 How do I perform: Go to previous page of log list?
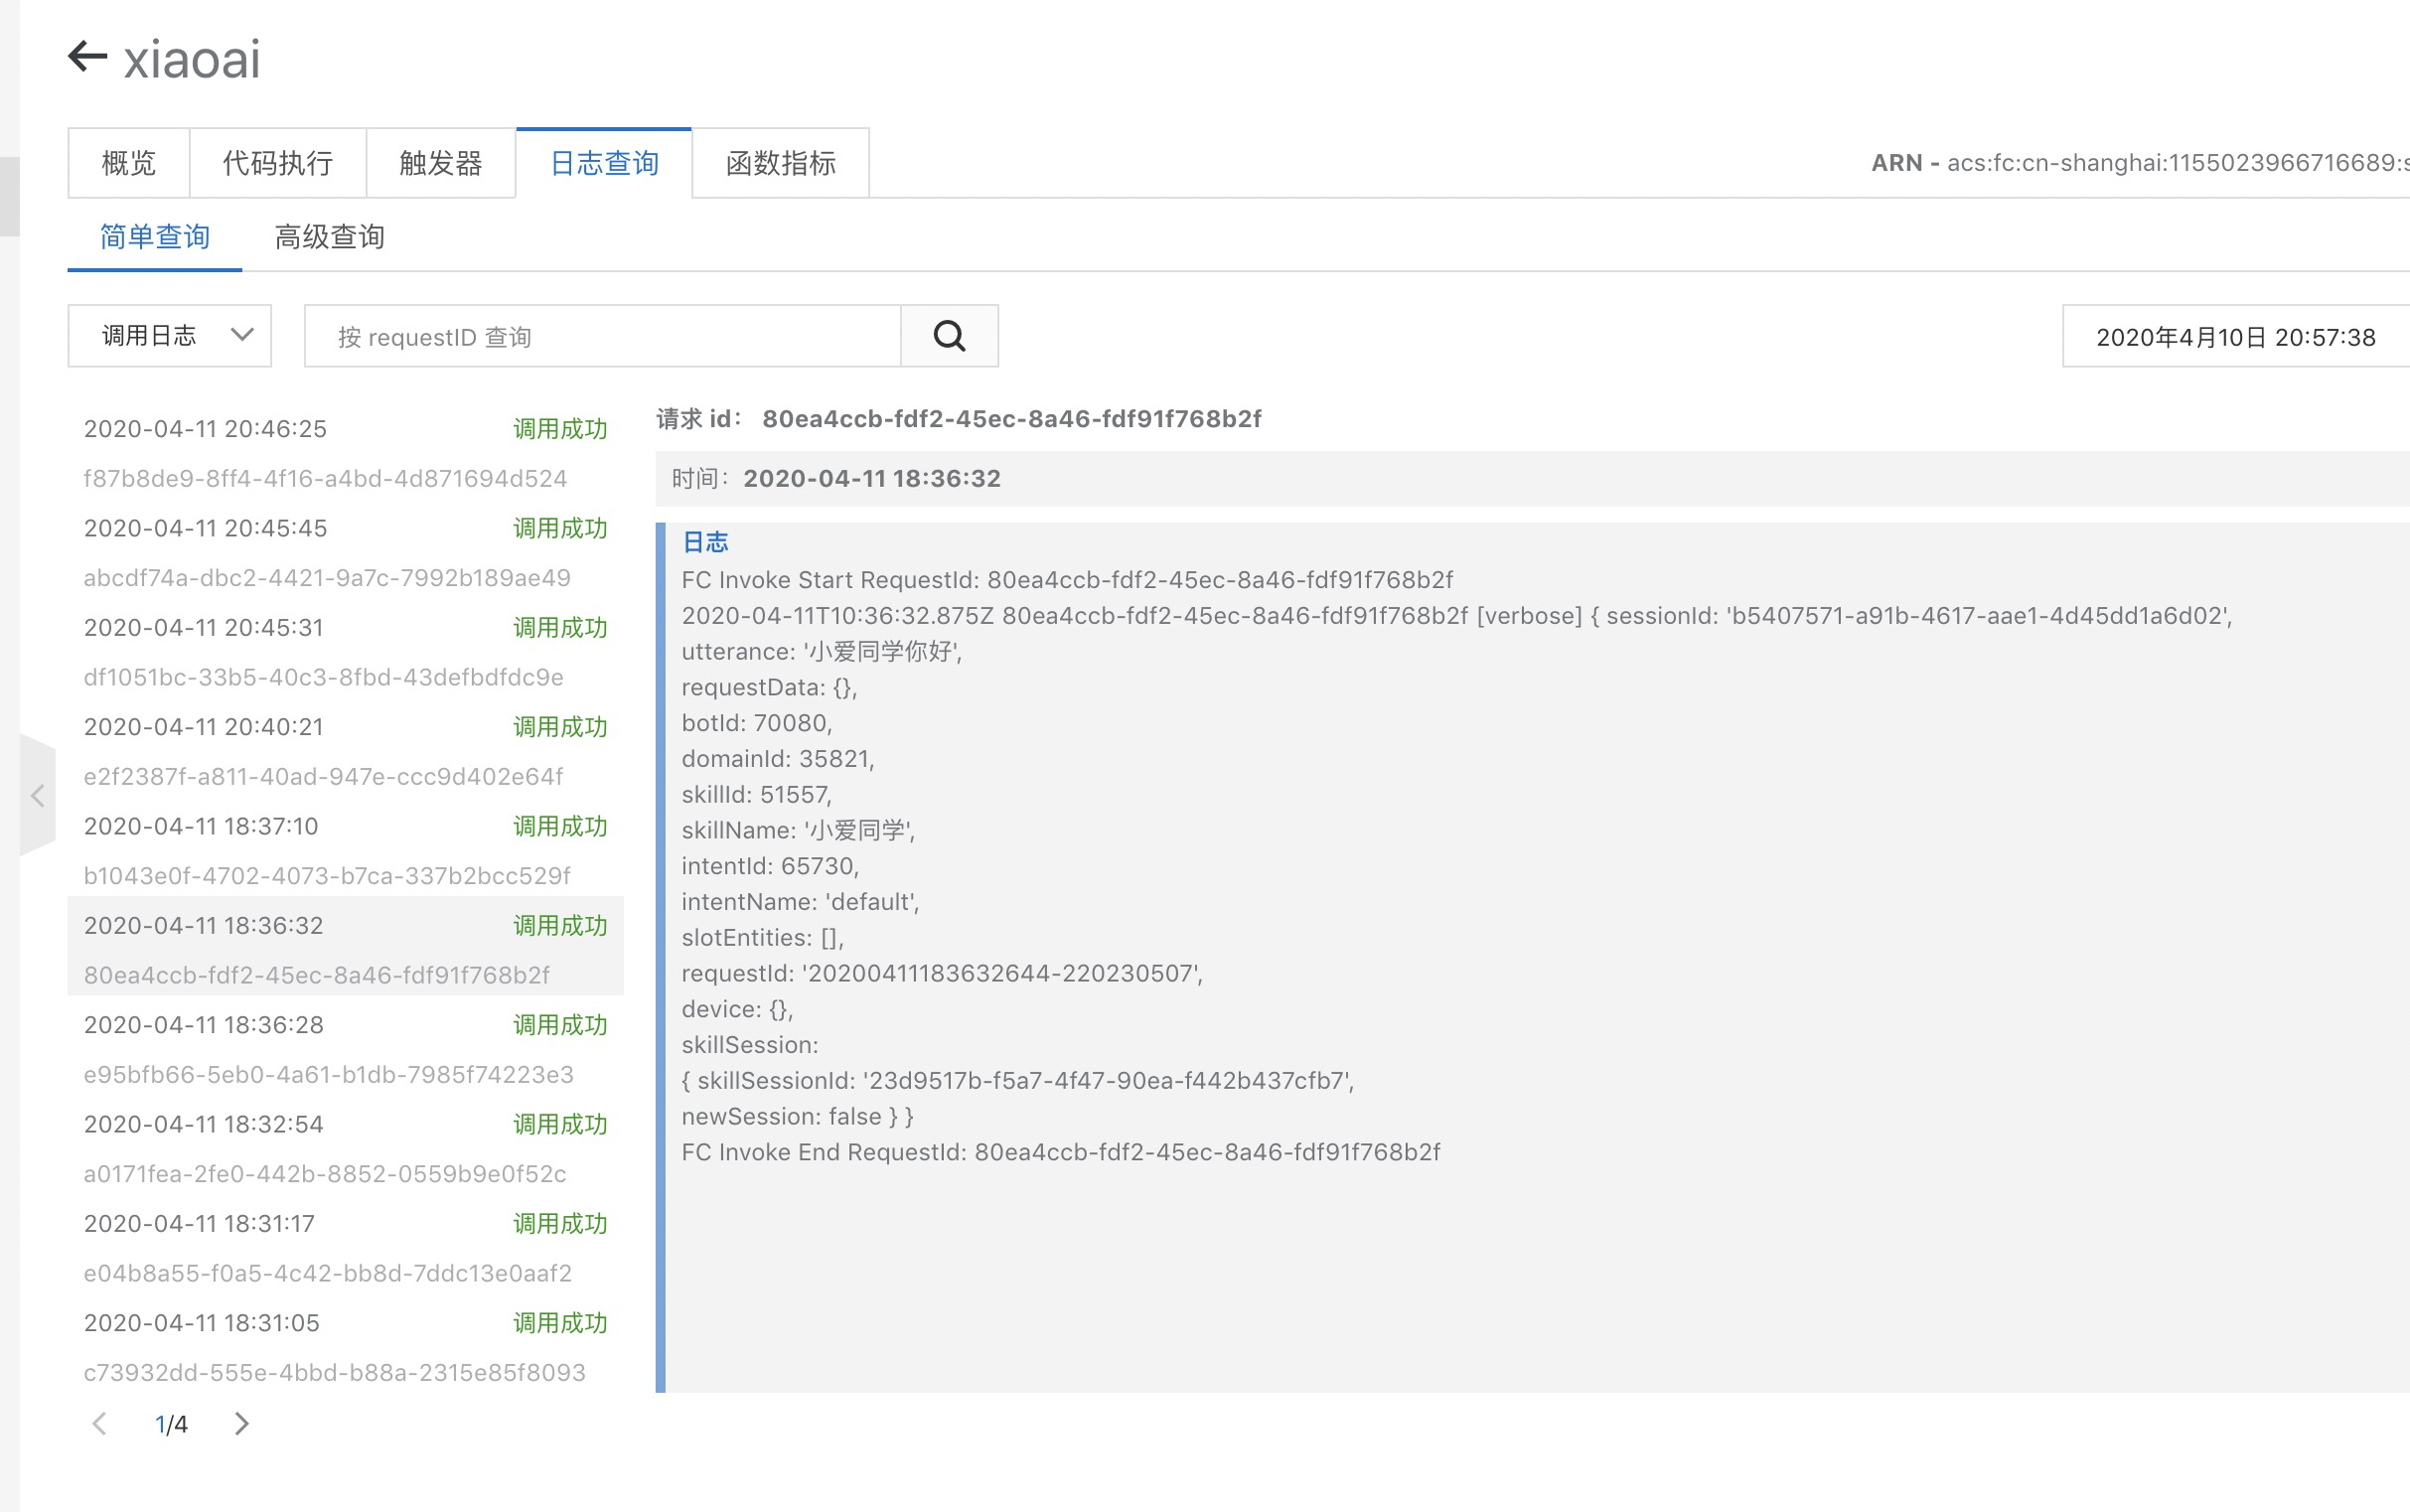(99, 1424)
